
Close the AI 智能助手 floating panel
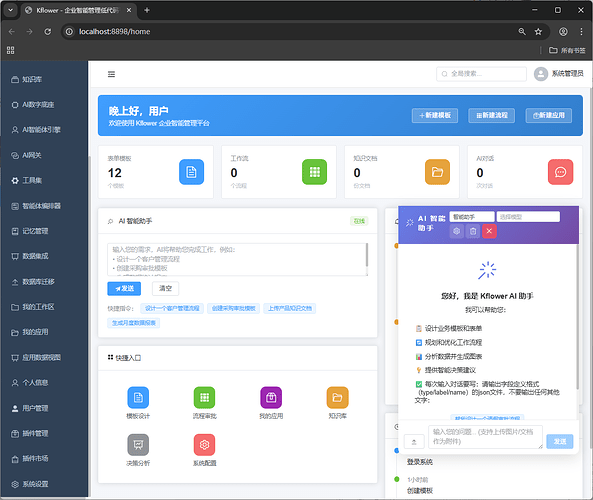tap(489, 231)
